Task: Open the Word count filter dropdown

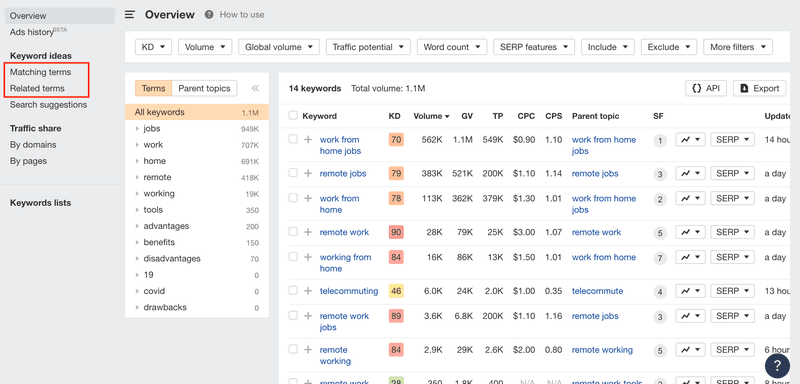Action: 452,47
